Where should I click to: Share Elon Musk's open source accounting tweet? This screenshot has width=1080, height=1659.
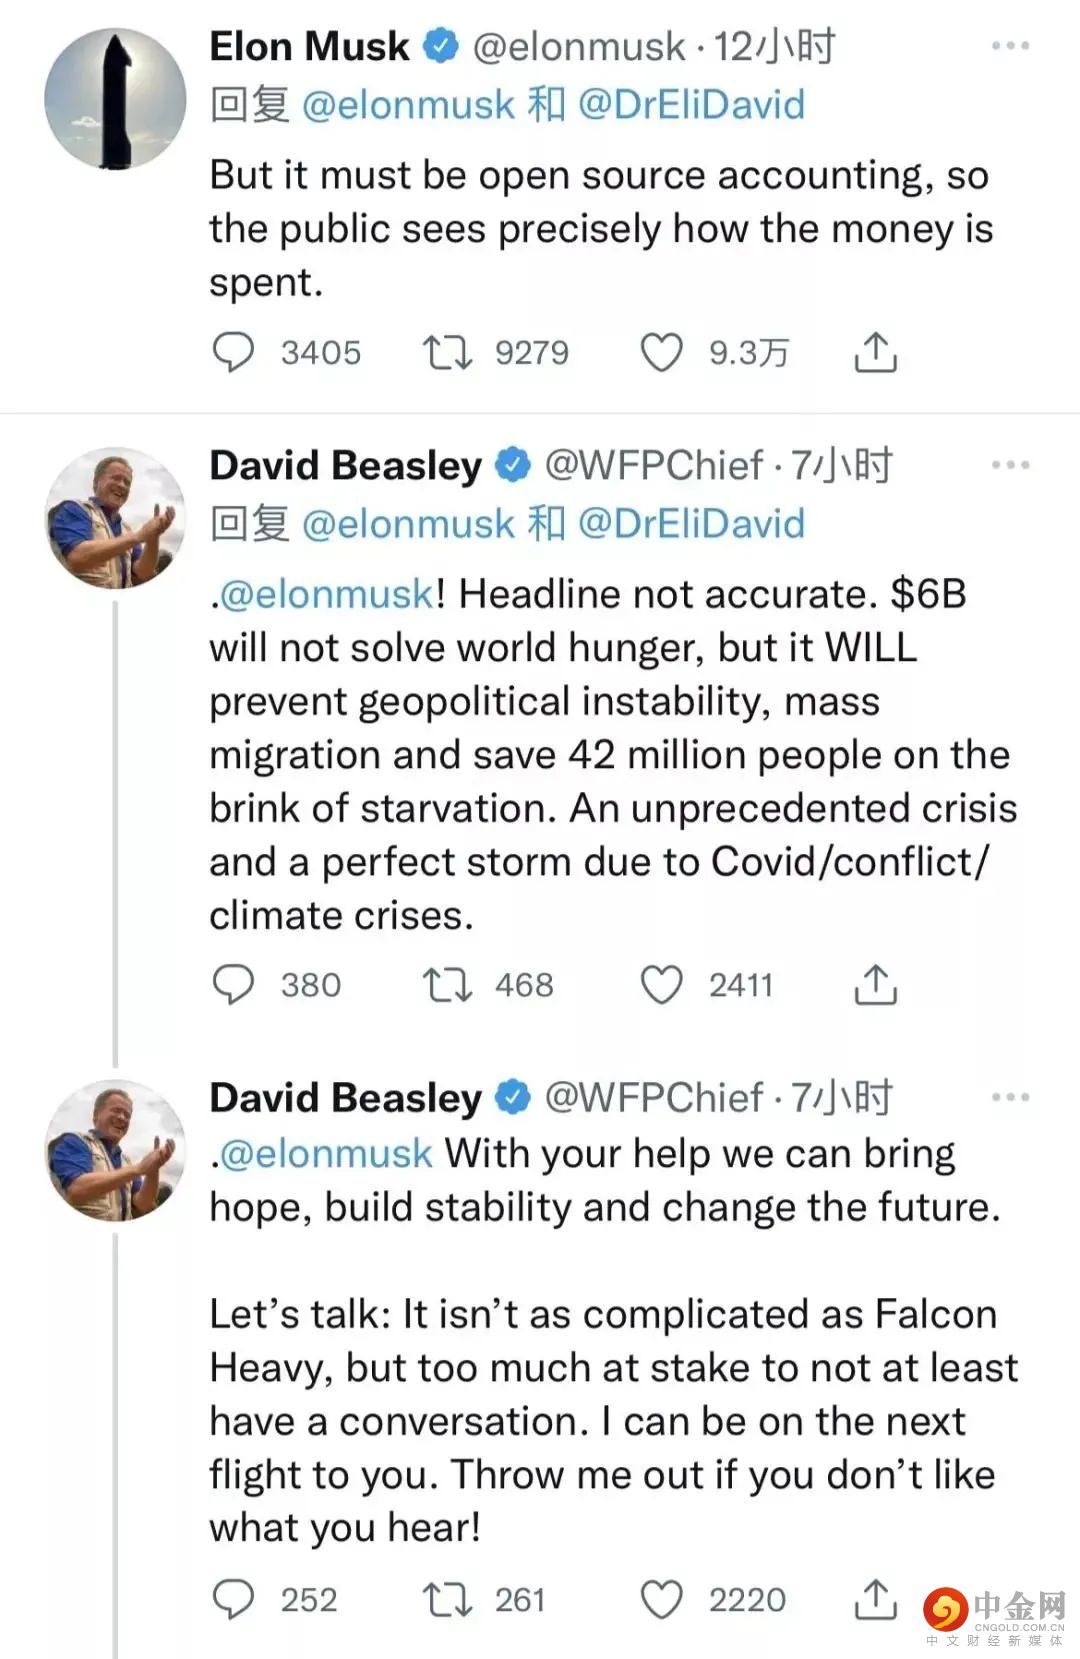[875, 353]
